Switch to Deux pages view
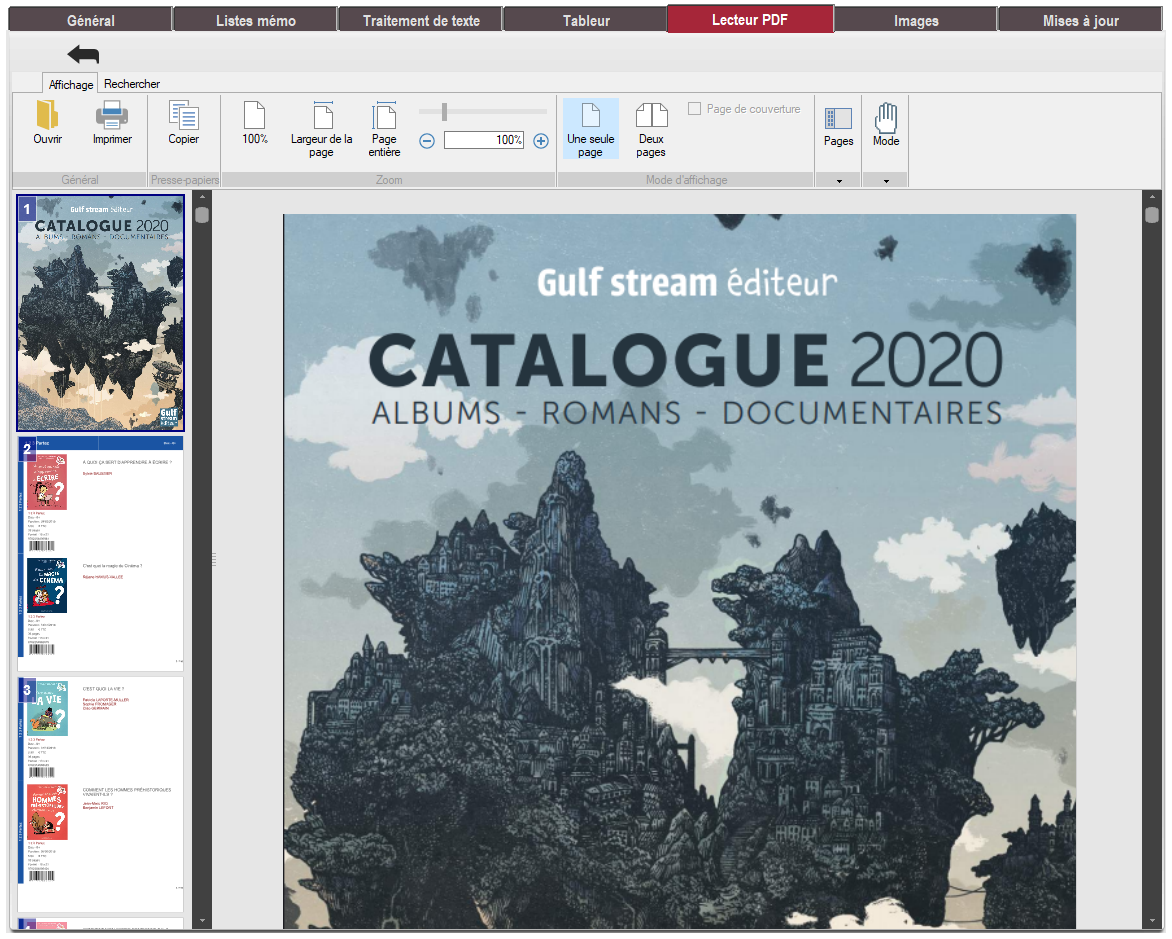 pyautogui.click(x=651, y=129)
